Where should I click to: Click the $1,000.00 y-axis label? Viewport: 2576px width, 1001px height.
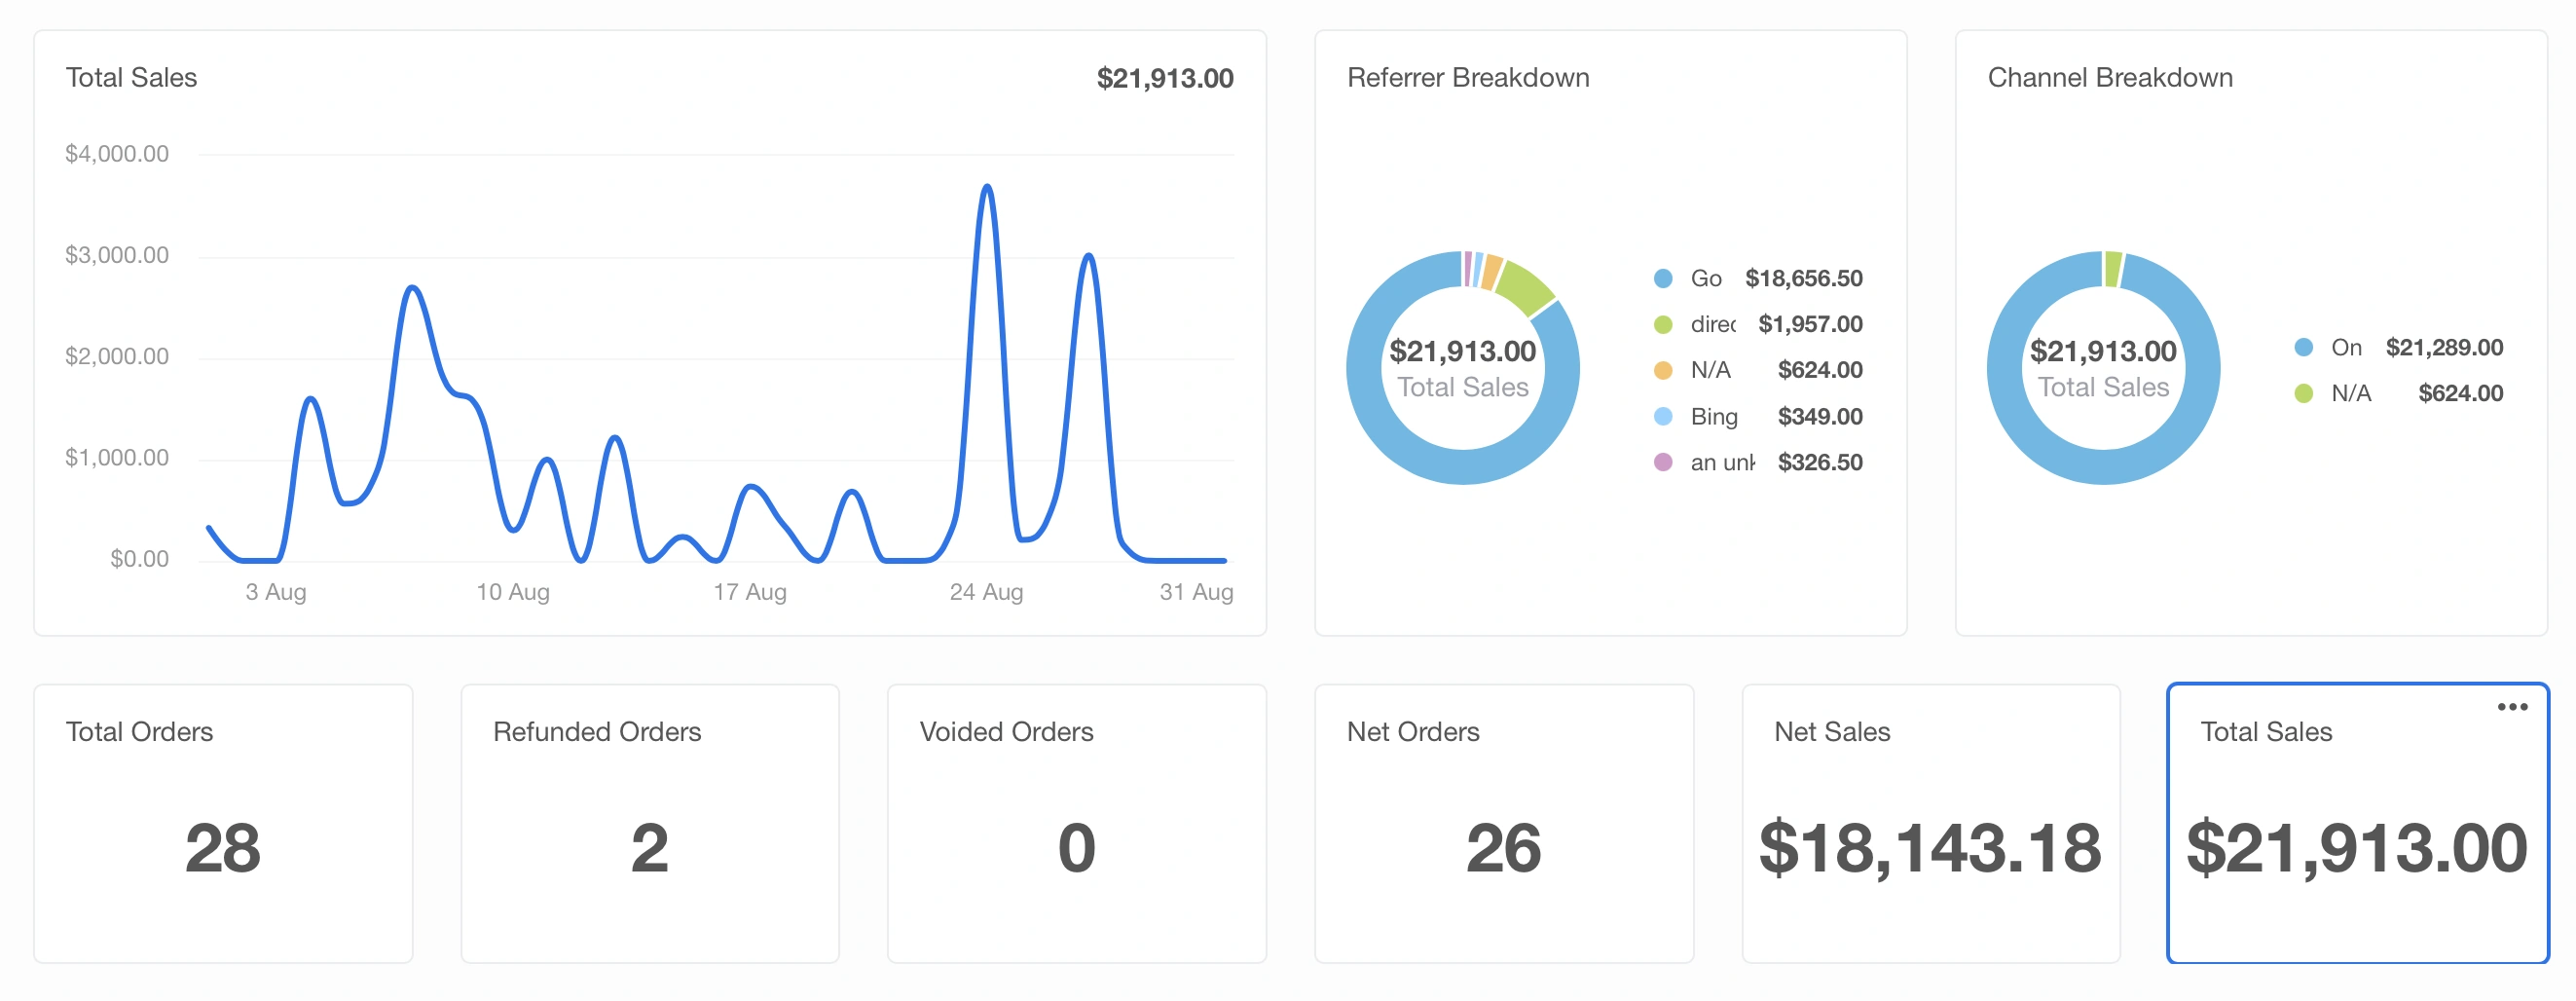[x=117, y=457]
